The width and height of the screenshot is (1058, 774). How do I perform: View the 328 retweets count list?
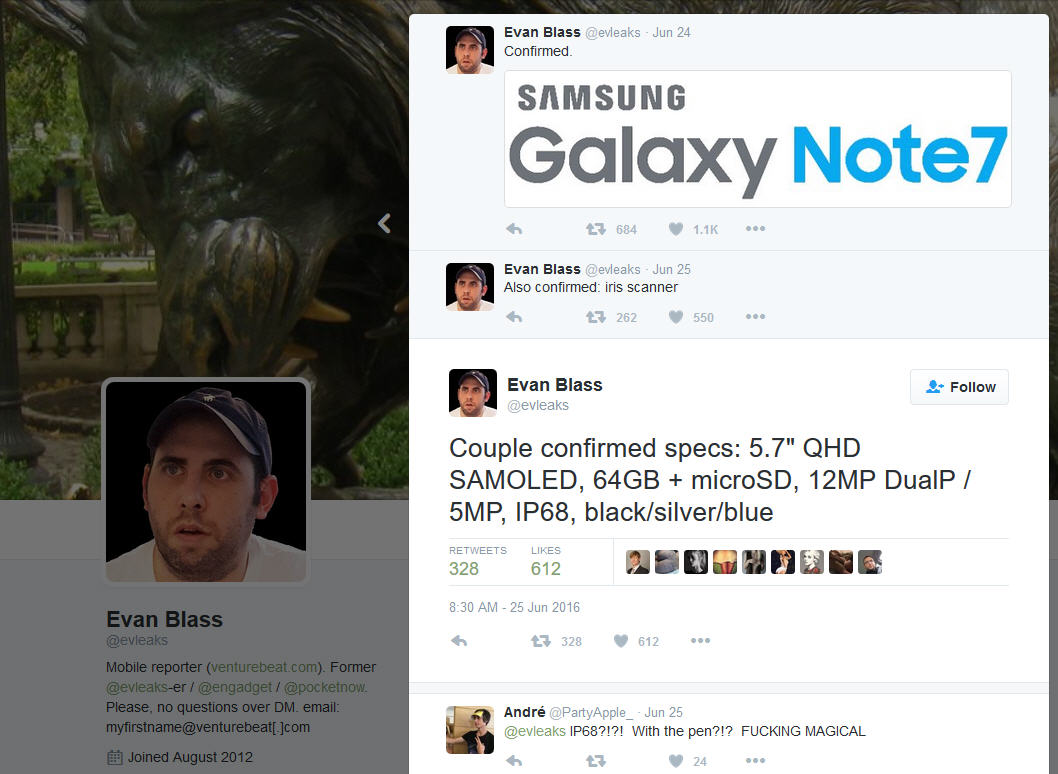click(x=477, y=561)
